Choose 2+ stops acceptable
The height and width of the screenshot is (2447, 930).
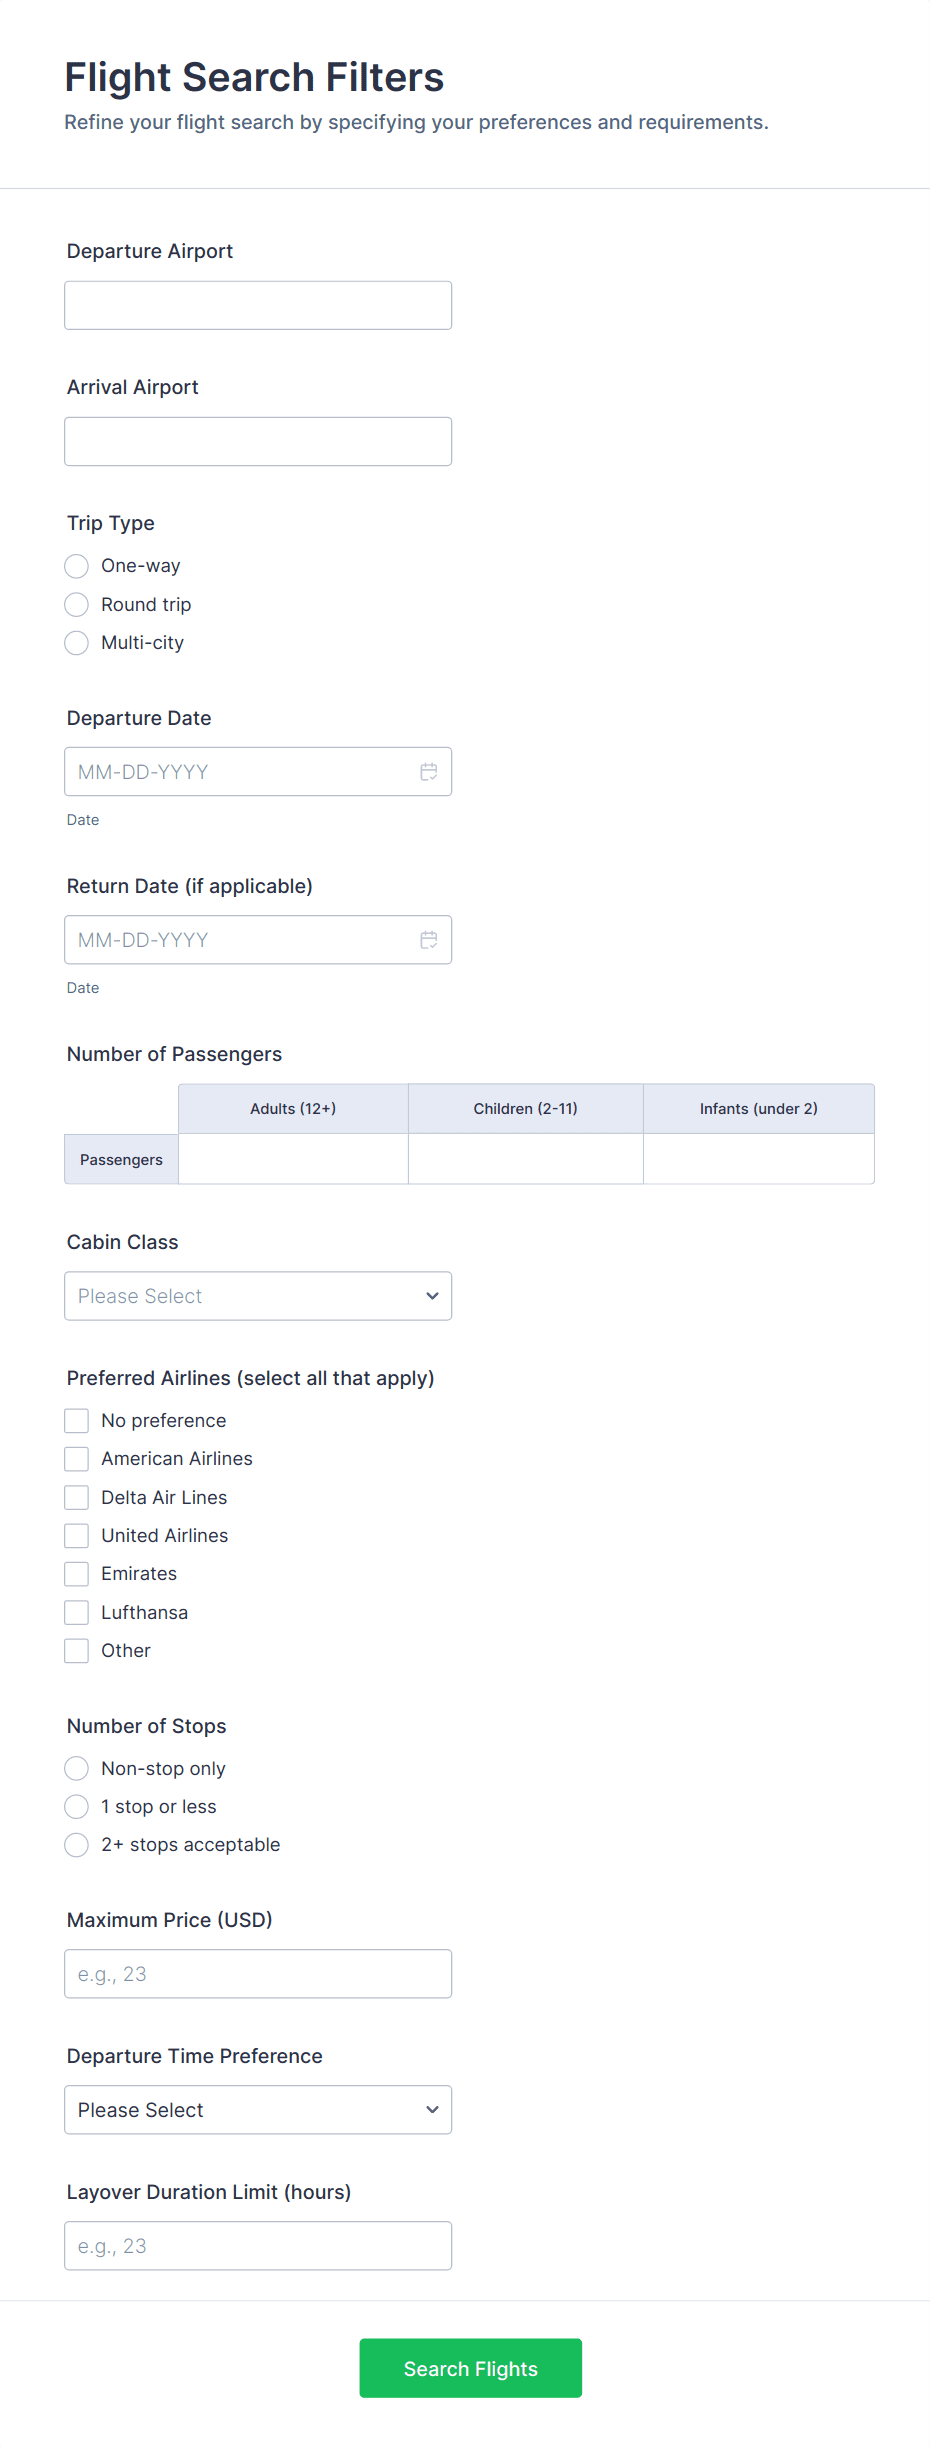77,1845
